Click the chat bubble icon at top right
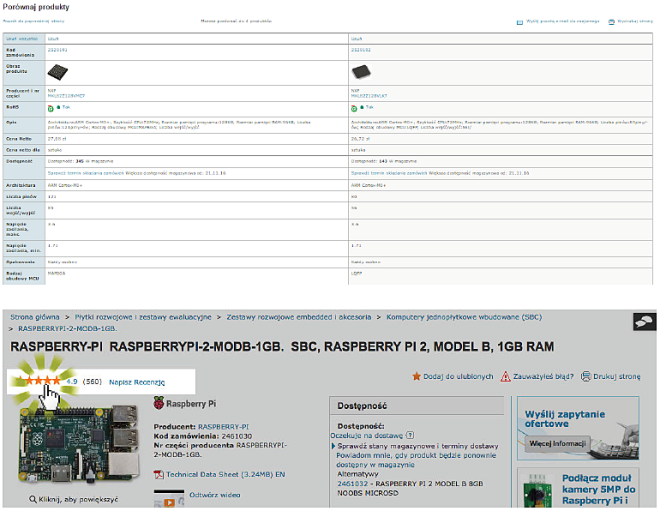 [645, 322]
